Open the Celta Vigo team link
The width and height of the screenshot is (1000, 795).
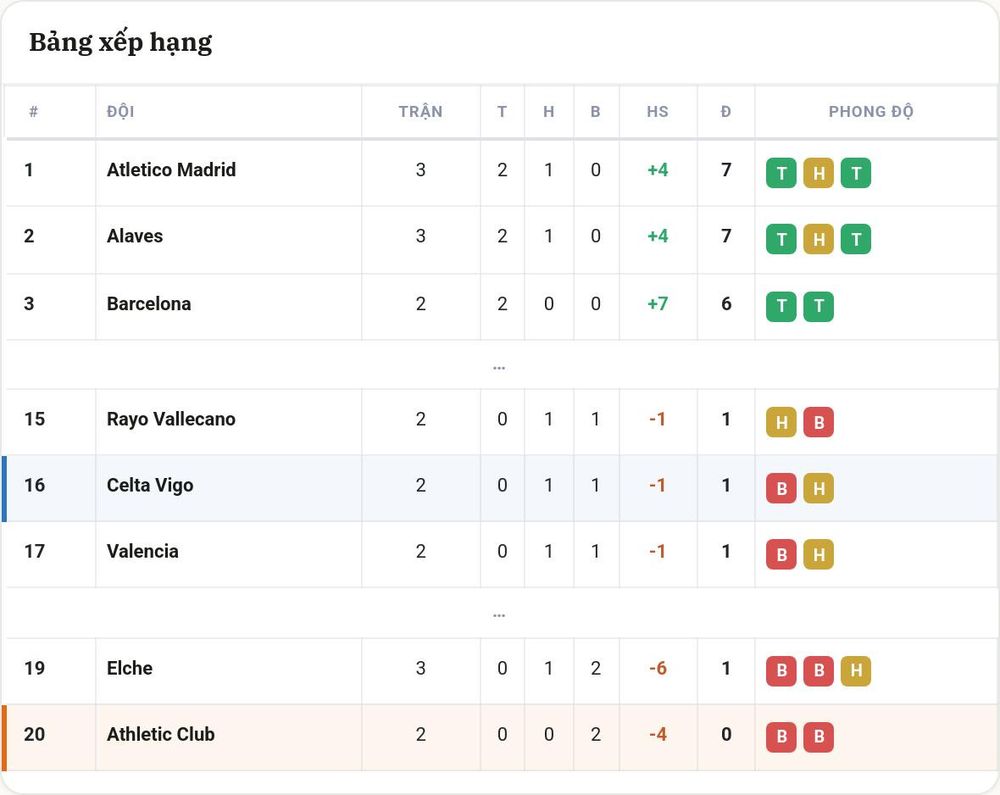click(x=150, y=485)
